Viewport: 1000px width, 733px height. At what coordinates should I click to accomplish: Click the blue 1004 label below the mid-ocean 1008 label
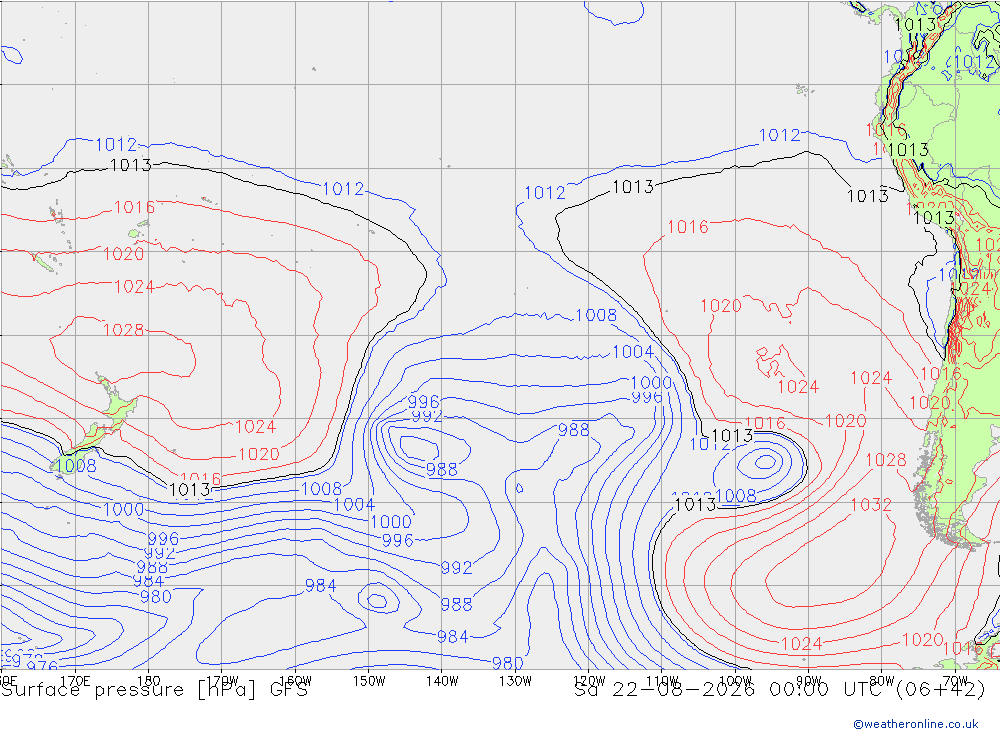tap(633, 352)
